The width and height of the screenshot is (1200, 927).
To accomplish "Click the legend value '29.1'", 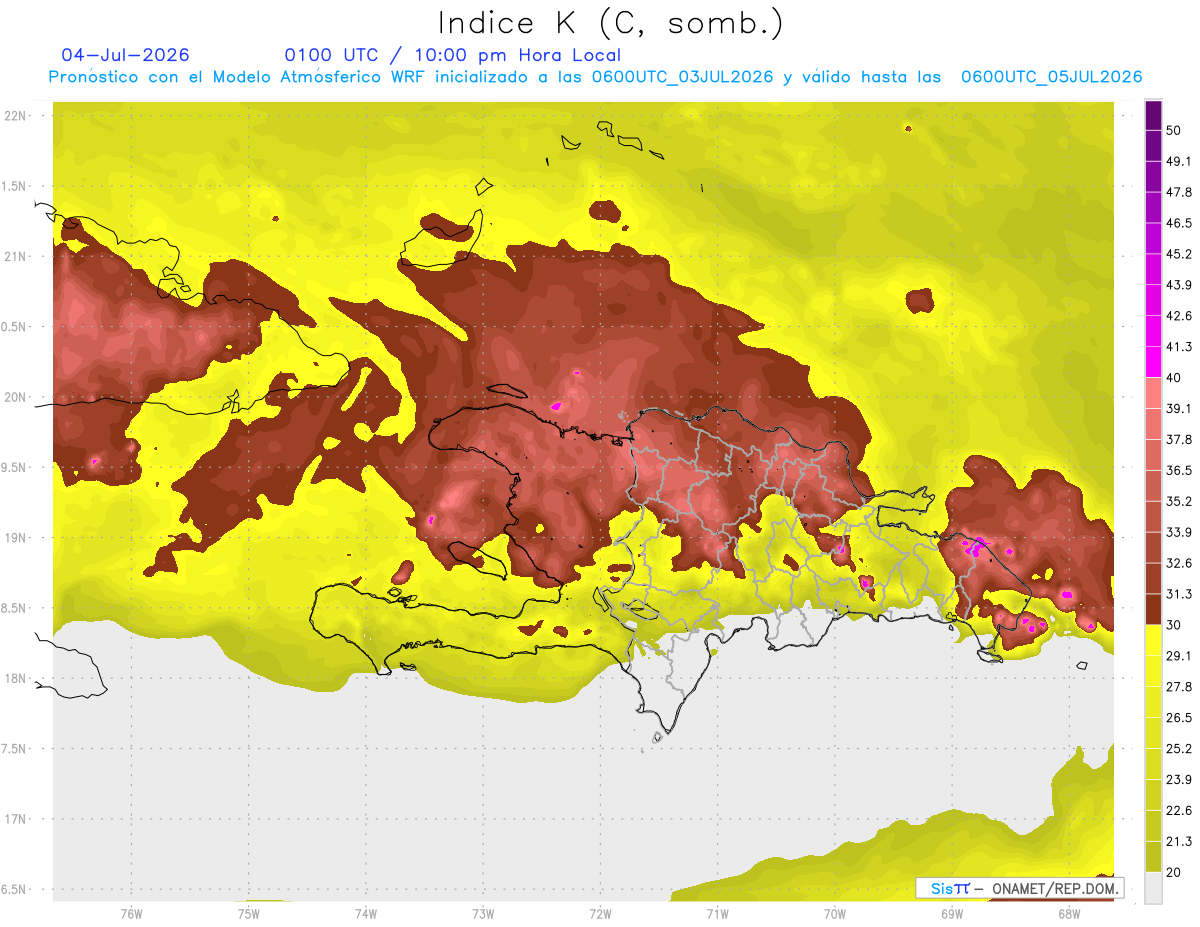I will [1179, 656].
